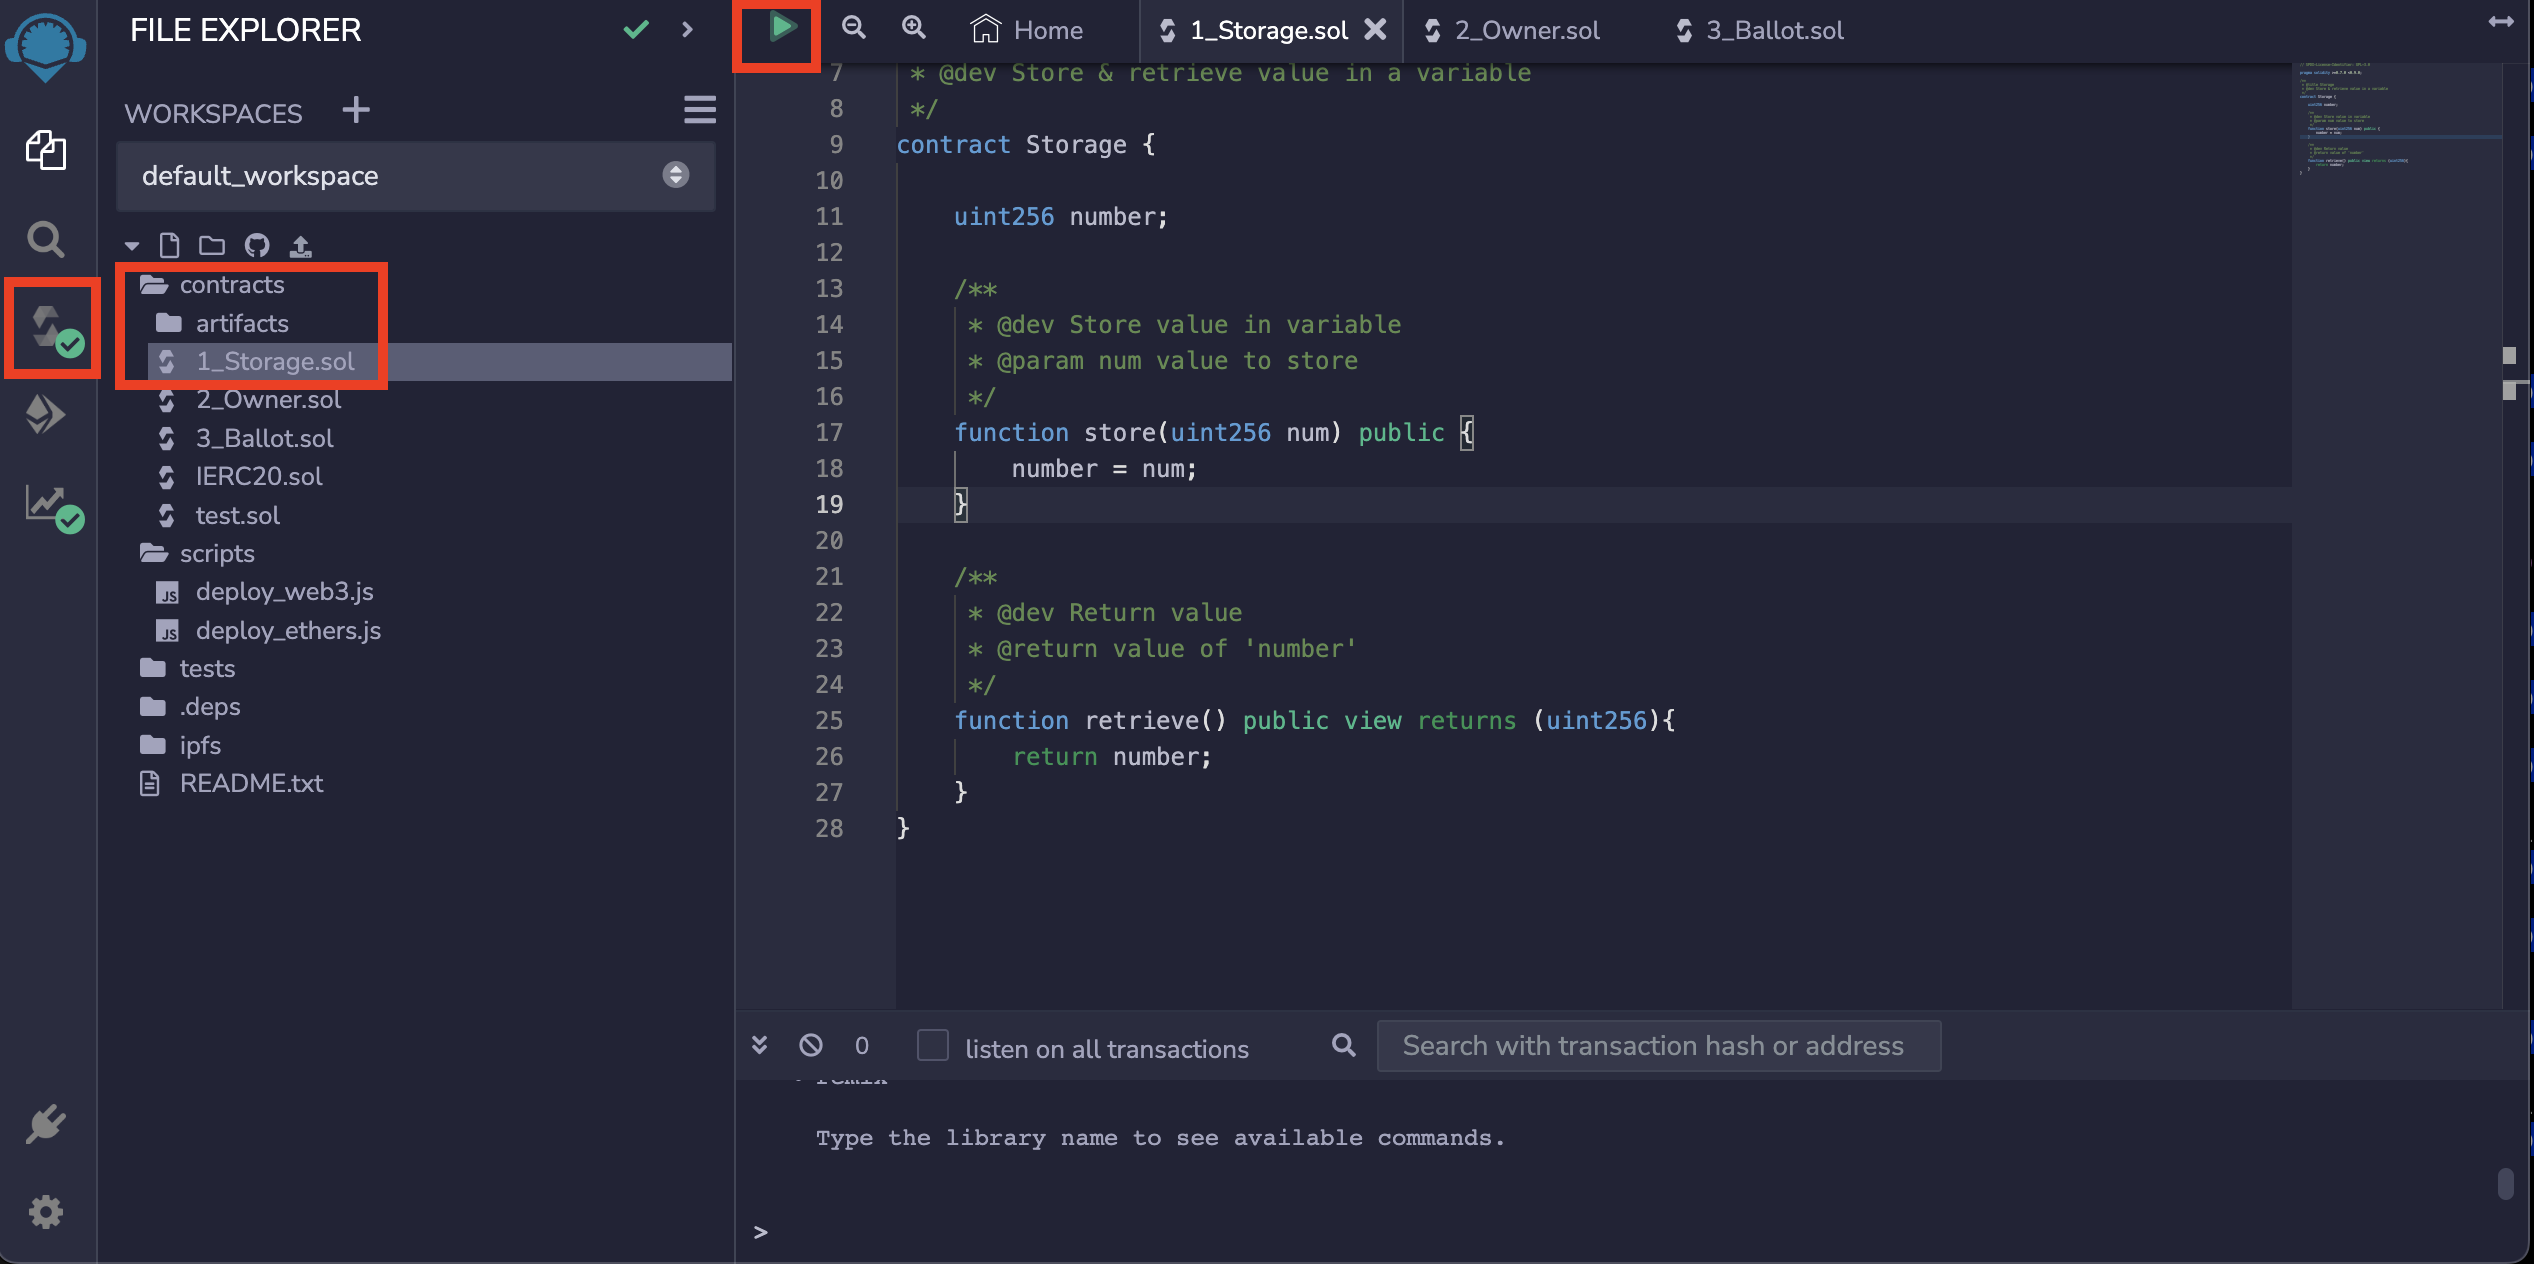The height and width of the screenshot is (1264, 2534).
Task: Click the transaction hash search field
Action: click(x=1659, y=1046)
